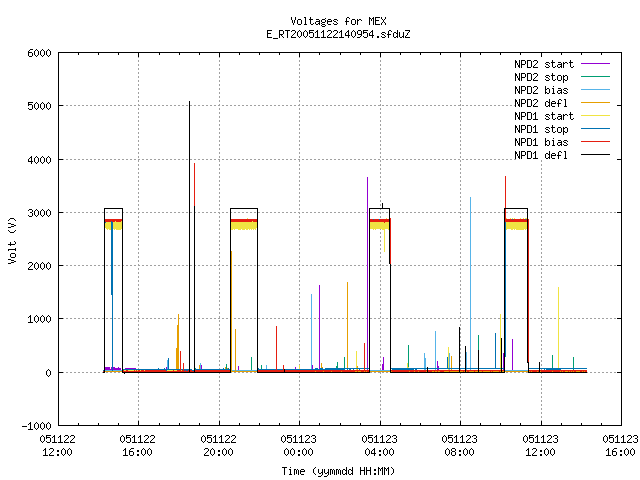The height and width of the screenshot is (480, 640).
Task: Click the 'Time (yymmdd HH:MM)' x-axis title
Action: point(338,471)
